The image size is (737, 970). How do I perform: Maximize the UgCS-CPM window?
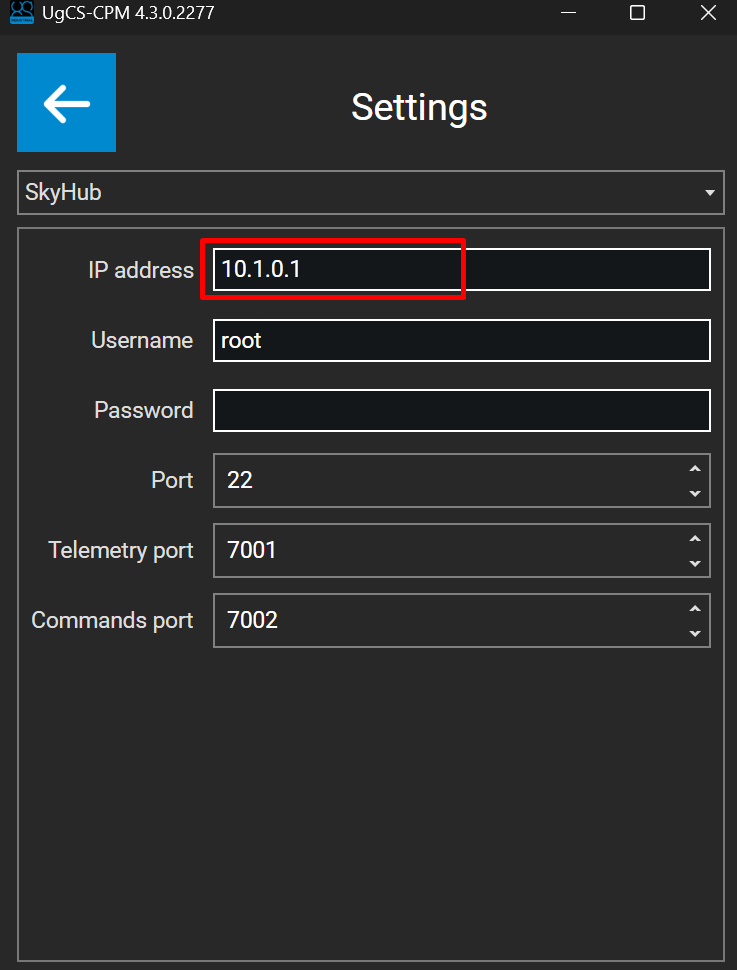637,13
